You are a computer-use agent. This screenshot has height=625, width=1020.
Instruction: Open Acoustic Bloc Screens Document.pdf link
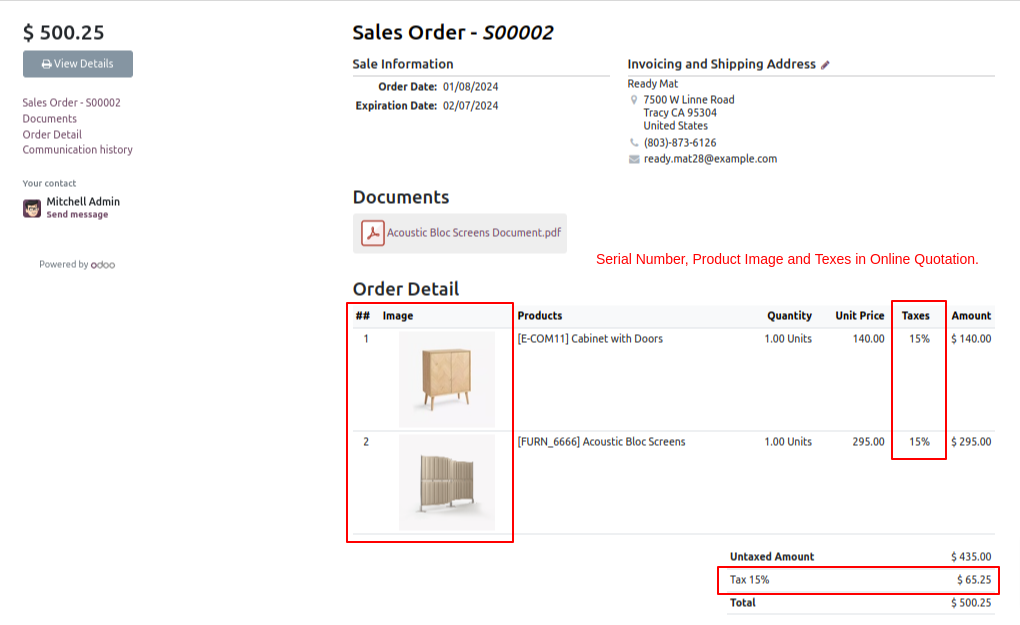(474, 233)
